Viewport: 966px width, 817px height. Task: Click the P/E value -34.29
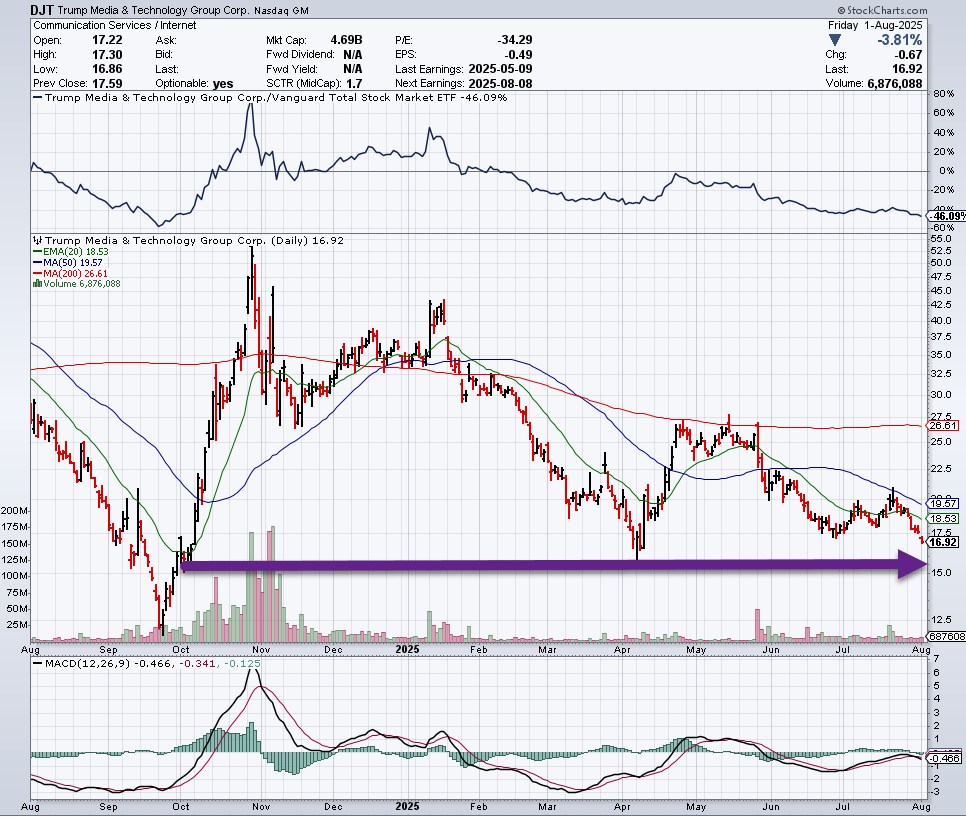coord(514,40)
